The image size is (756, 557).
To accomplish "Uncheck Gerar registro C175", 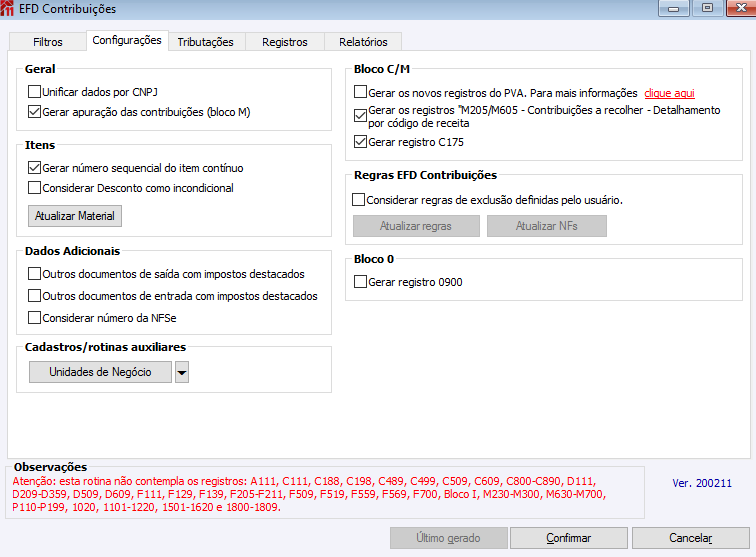I will point(360,142).
